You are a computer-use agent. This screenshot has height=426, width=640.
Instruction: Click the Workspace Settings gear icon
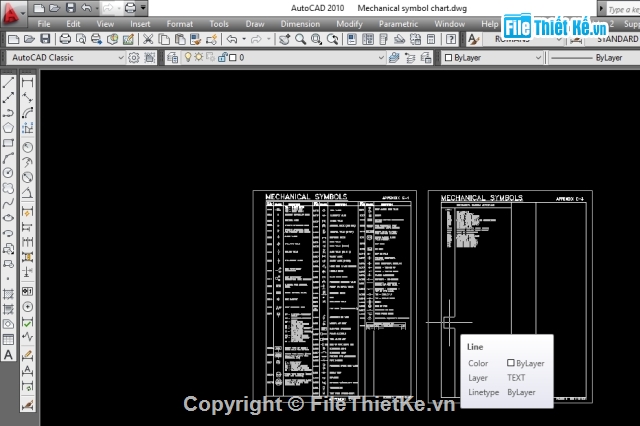133,58
